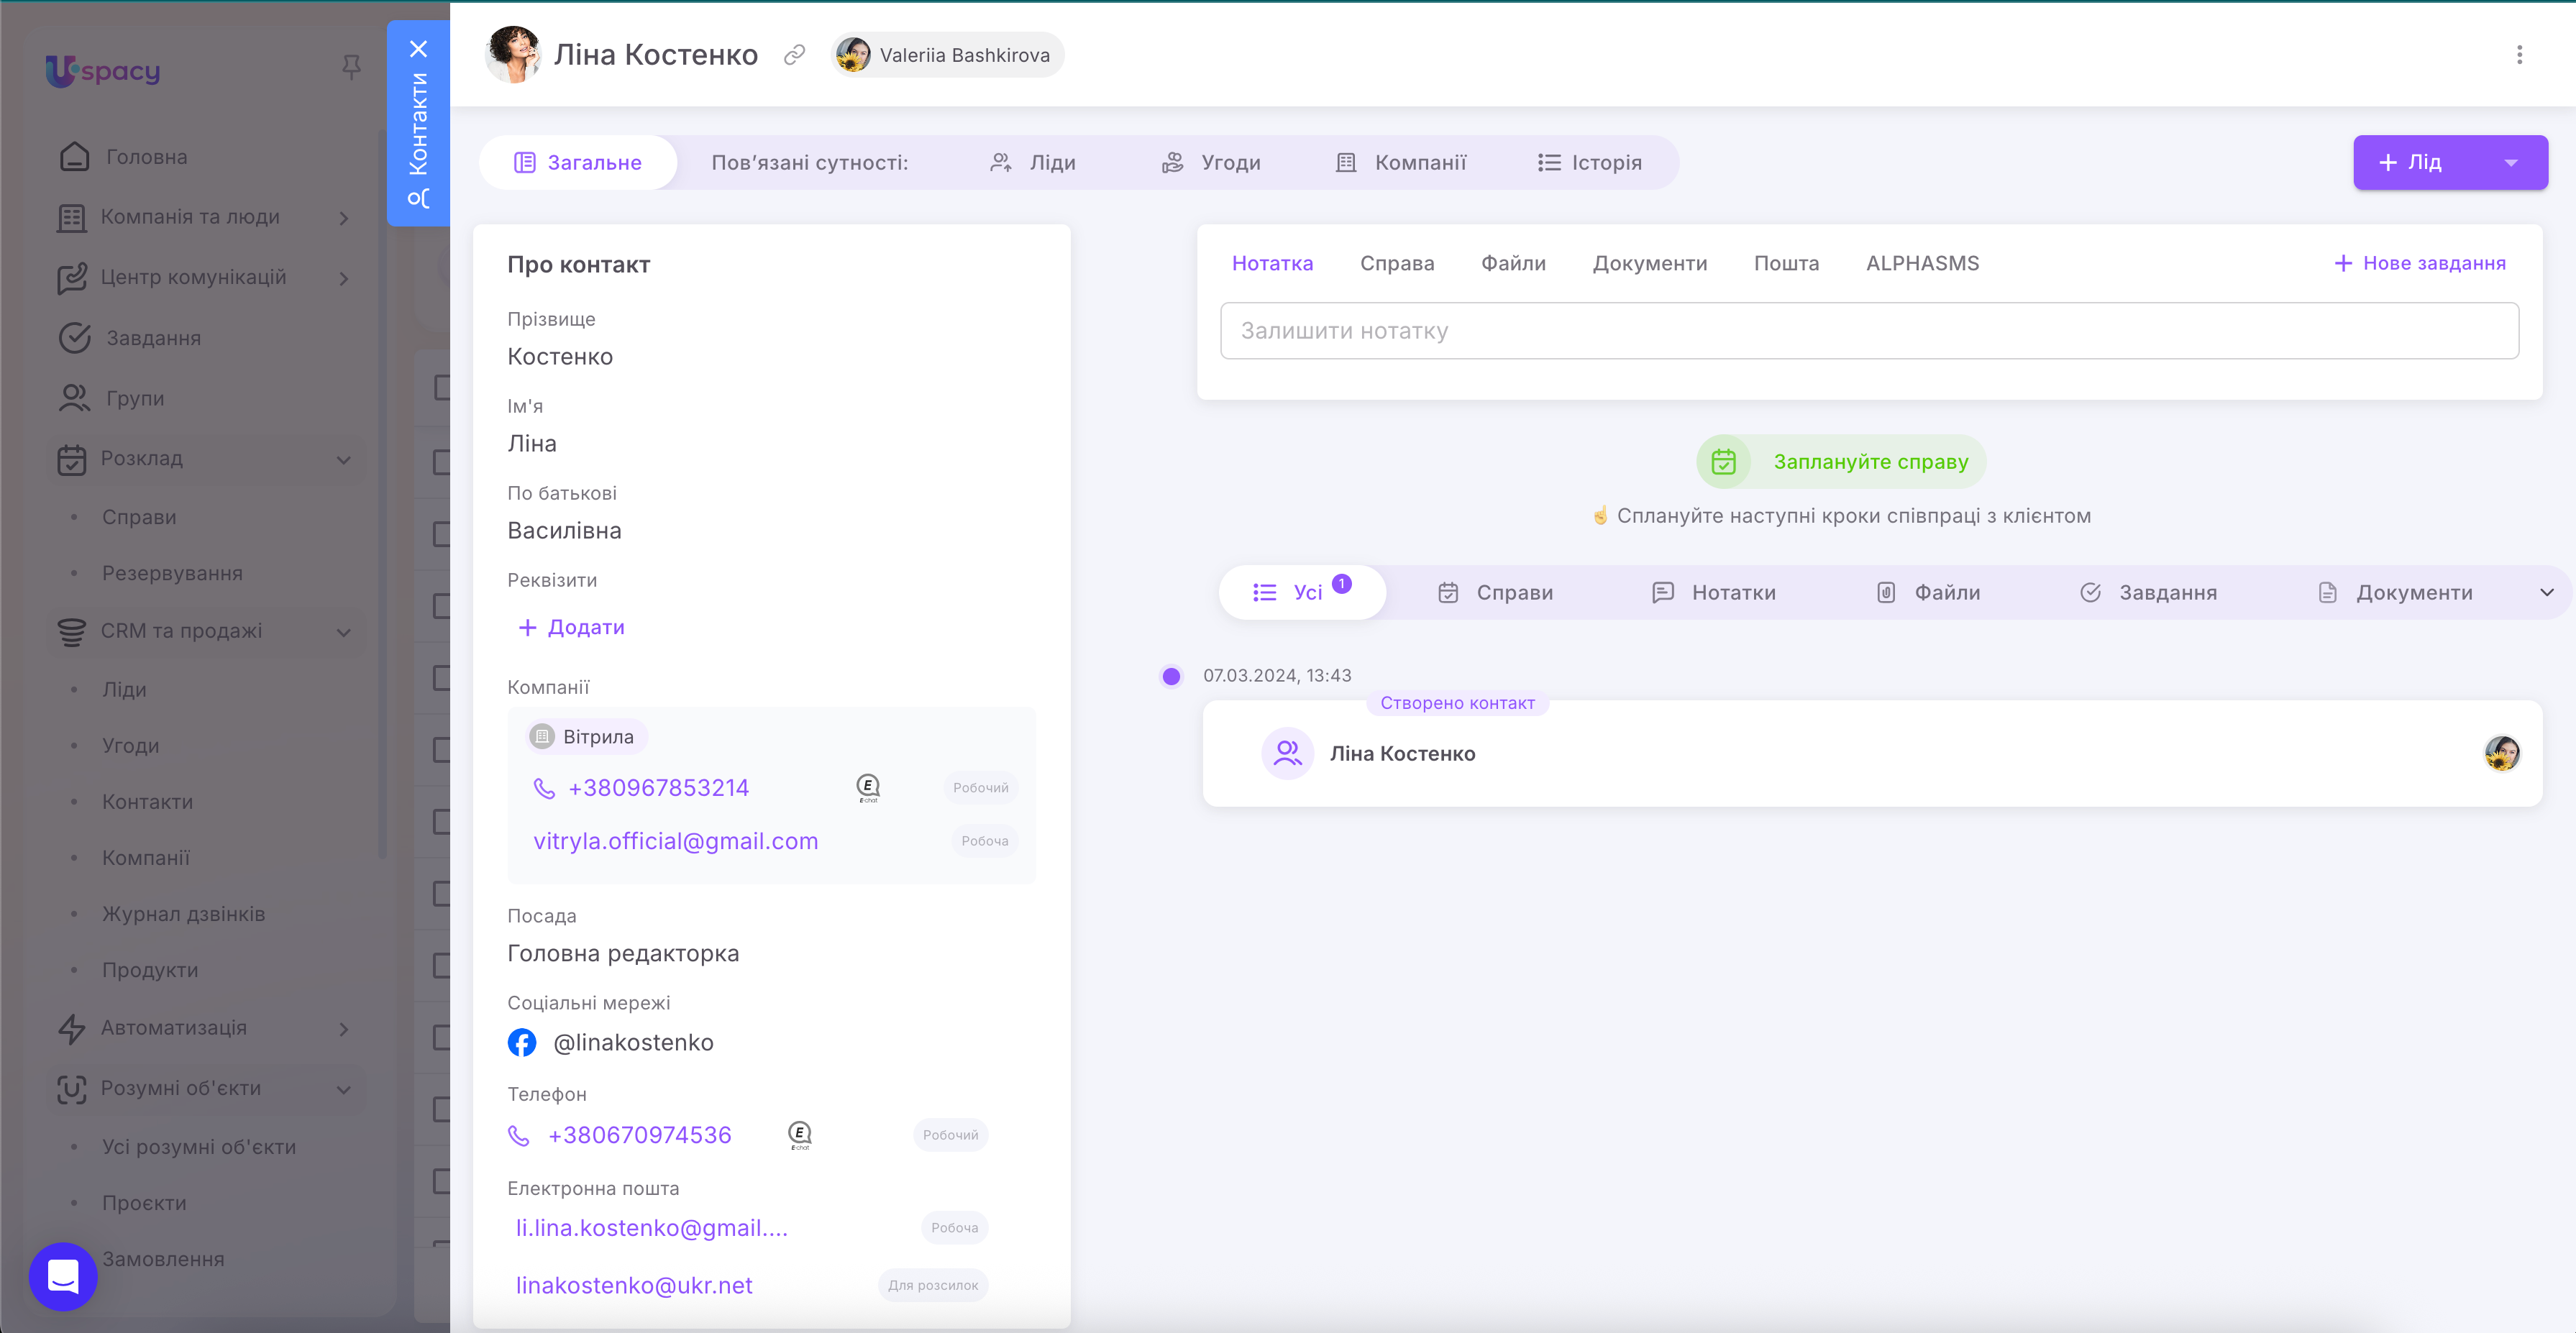This screenshot has width=2576, height=1333.
Task: Collapse the CRM та продажі section
Action: (343, 631)
